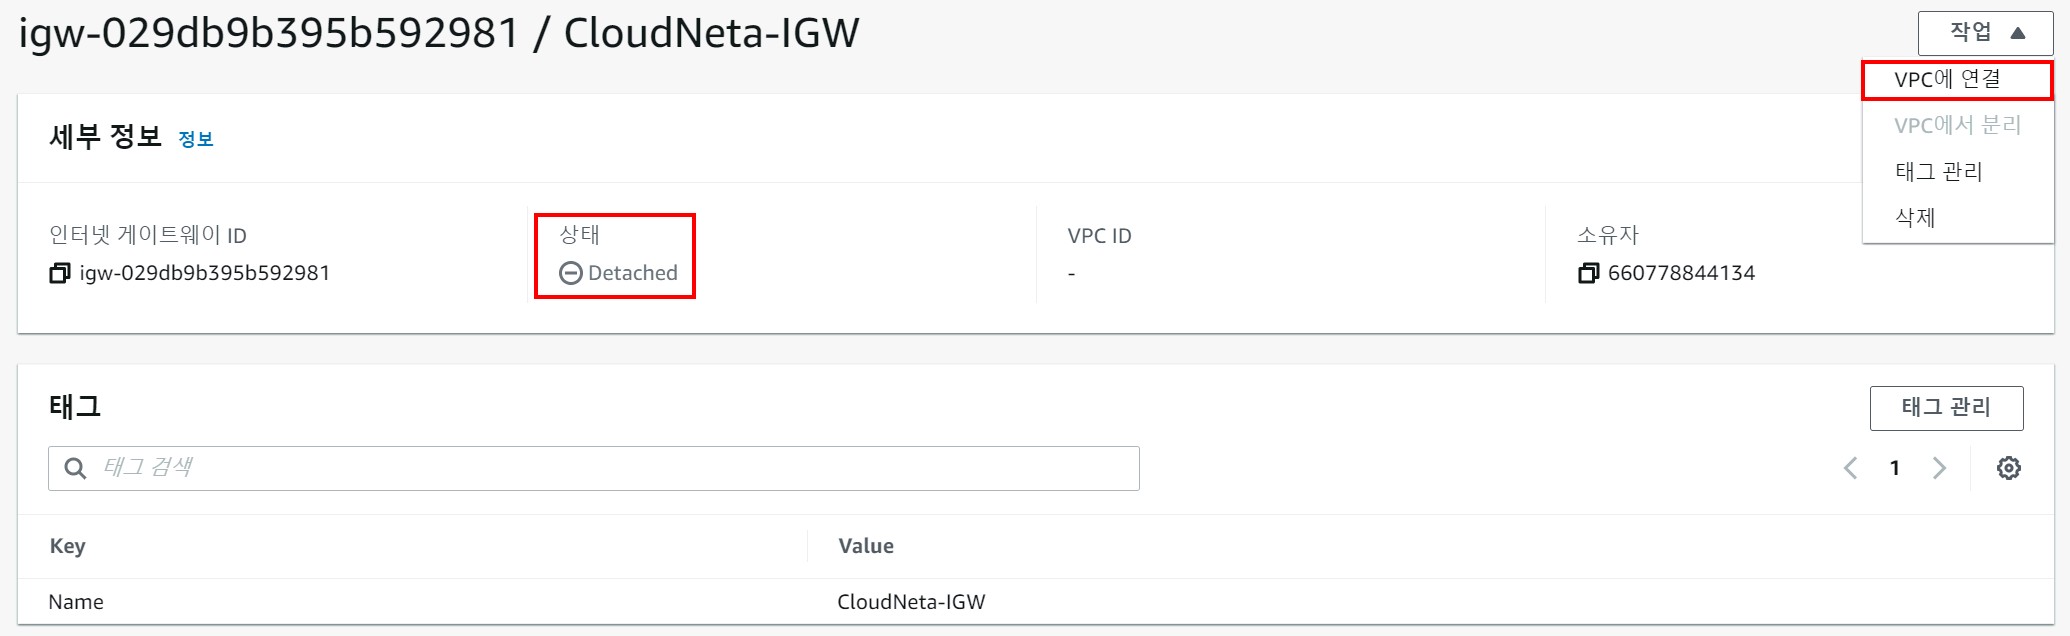Go to next tags page arrow
The width and height of the screenshot is (2070, 636).
click(x=1939, y=468)
